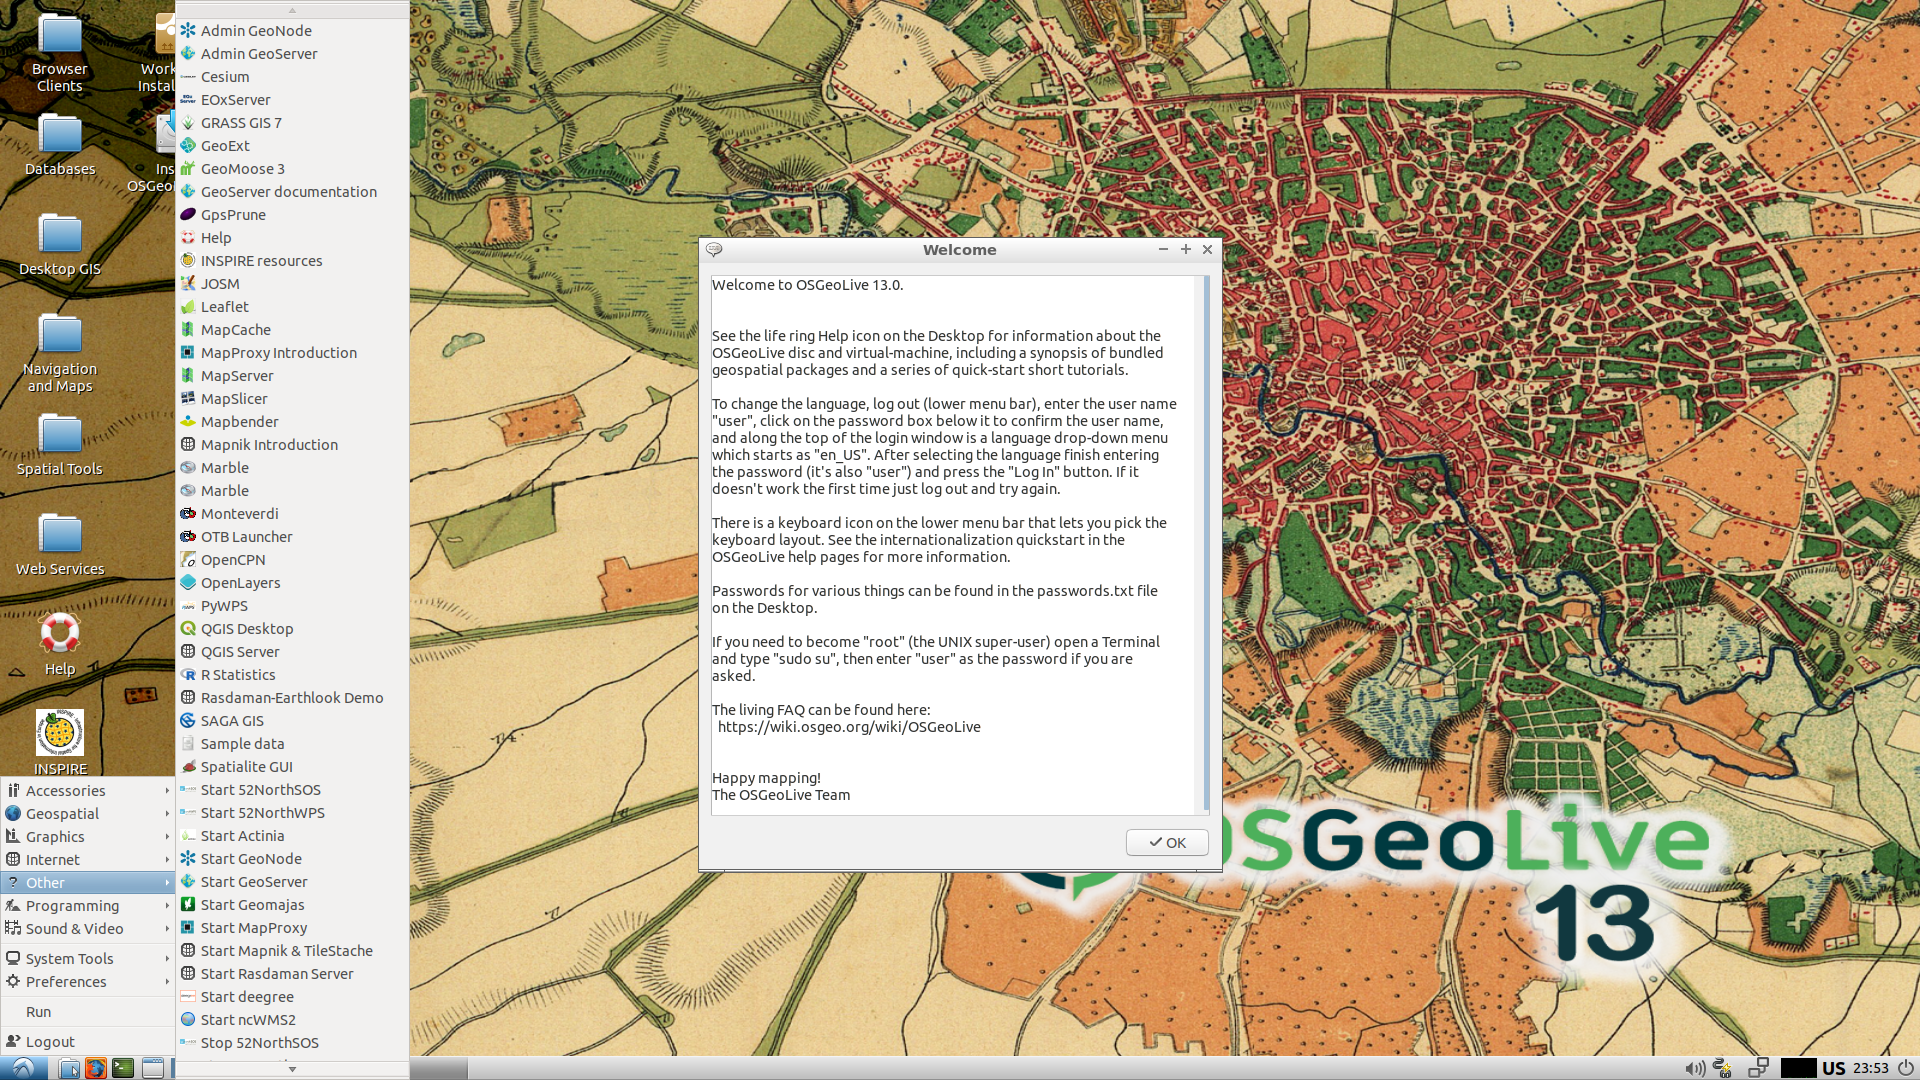Click the US keyboard layout indicator
The width and height of the screenshot is (1920, 1080).
[x=1834, y=1068]
